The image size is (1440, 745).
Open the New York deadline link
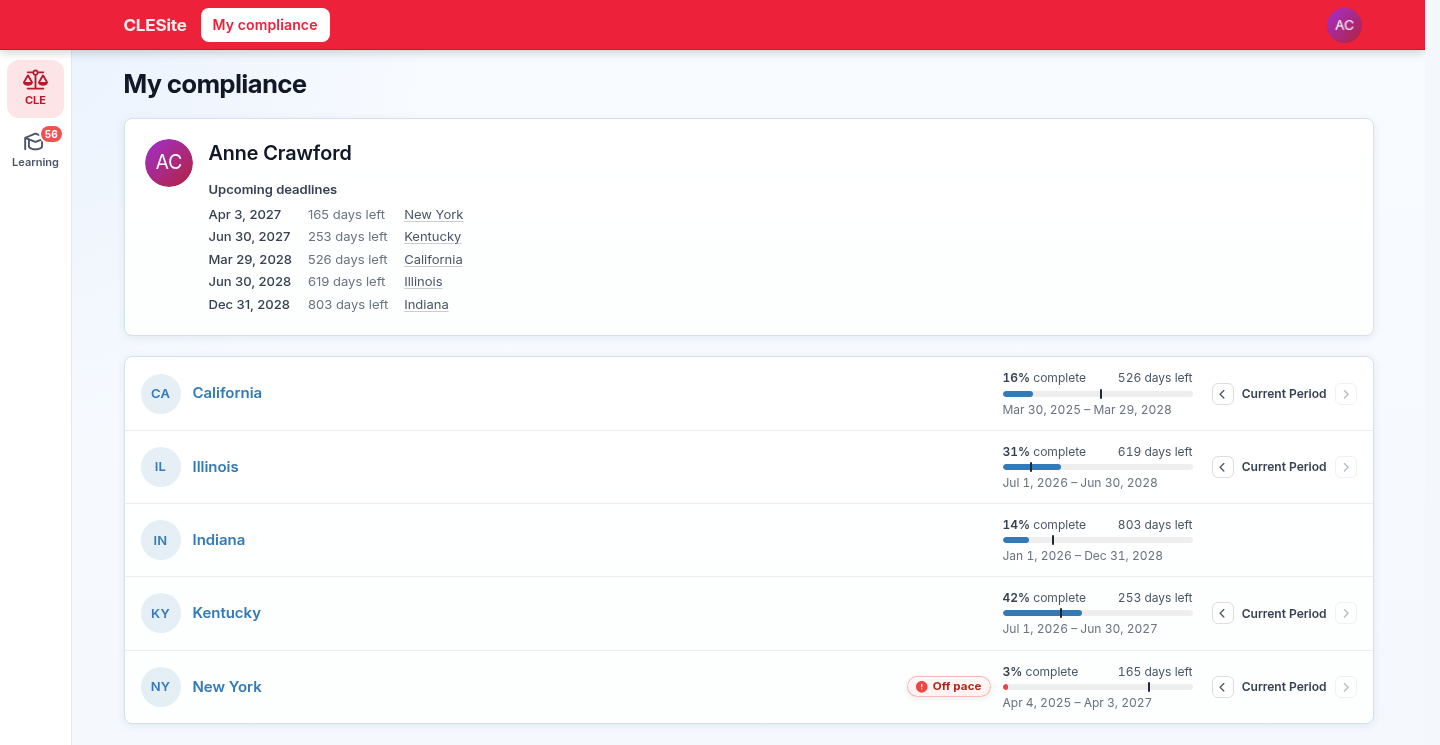tap(434, 215)
